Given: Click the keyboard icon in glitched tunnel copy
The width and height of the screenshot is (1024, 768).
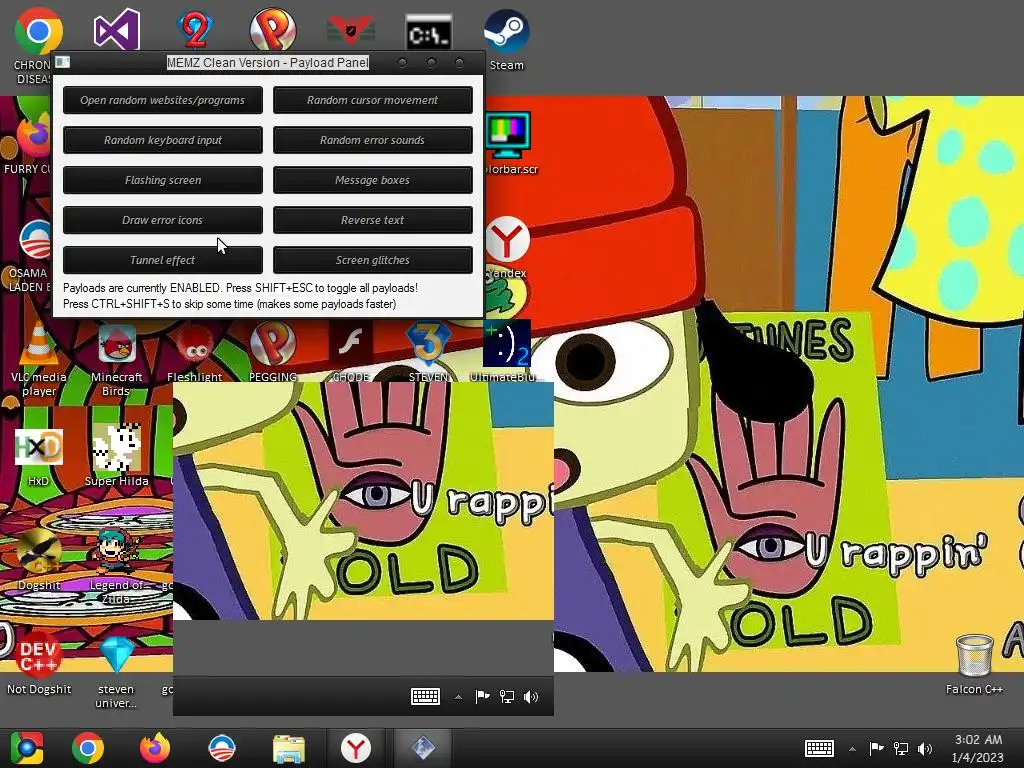Looking at the screenshot, I should tap(425, 696).
